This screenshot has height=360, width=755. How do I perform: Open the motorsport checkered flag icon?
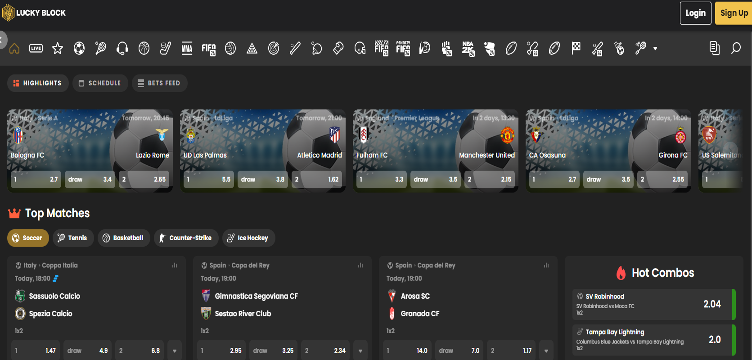click(576, 48)
